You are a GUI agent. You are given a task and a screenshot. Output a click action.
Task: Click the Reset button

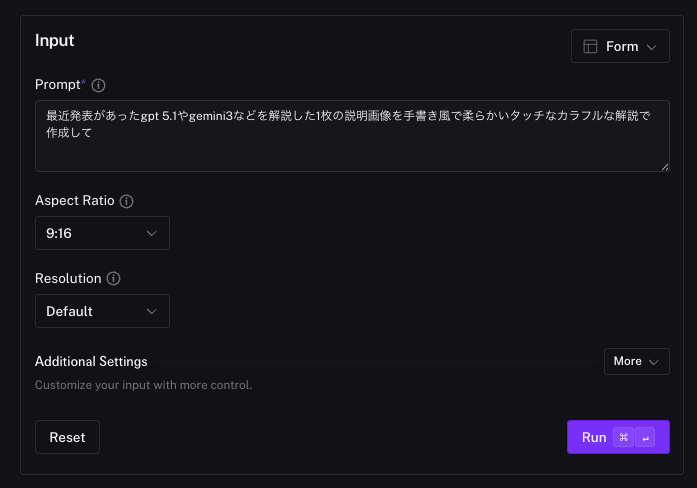pyautogui.click(x=67, y=437)
